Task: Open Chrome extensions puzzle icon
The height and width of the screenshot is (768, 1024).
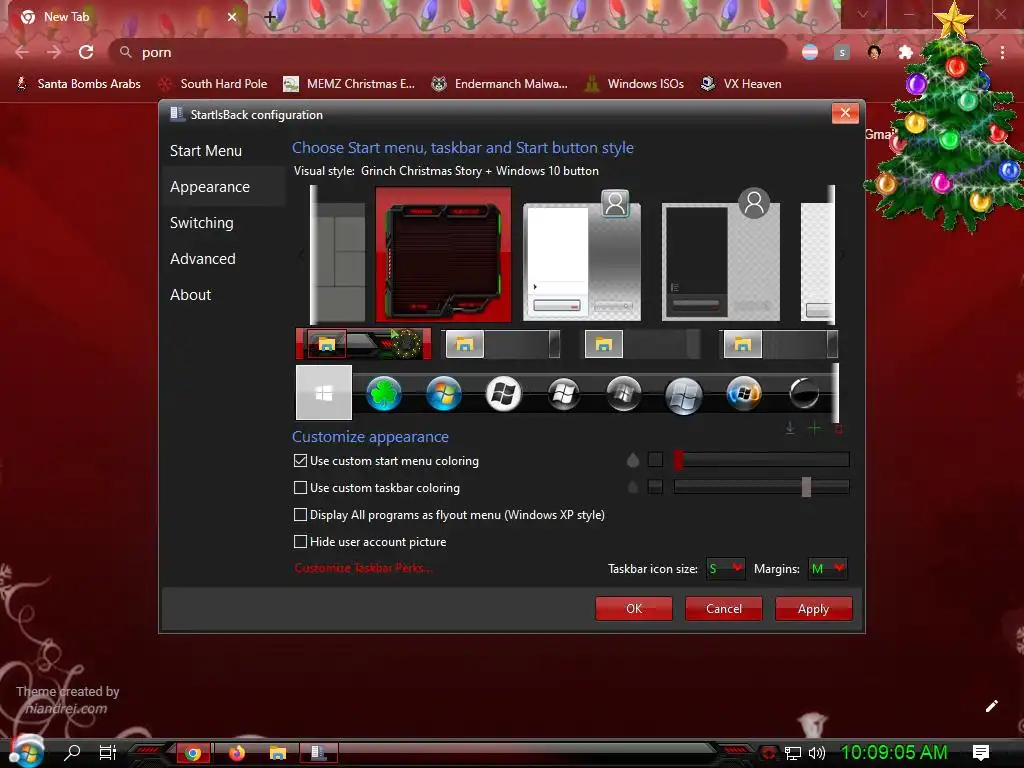Action: (906, 52)
